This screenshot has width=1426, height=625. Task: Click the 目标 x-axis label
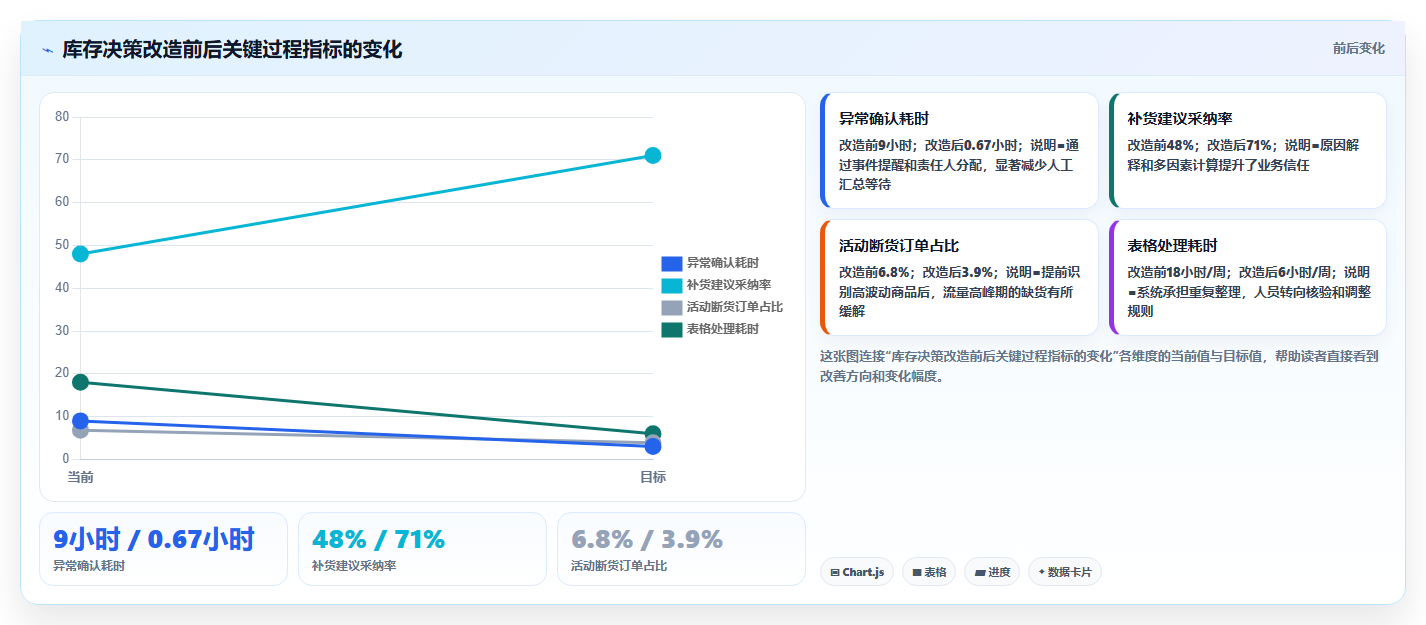[x=653, y=477]
